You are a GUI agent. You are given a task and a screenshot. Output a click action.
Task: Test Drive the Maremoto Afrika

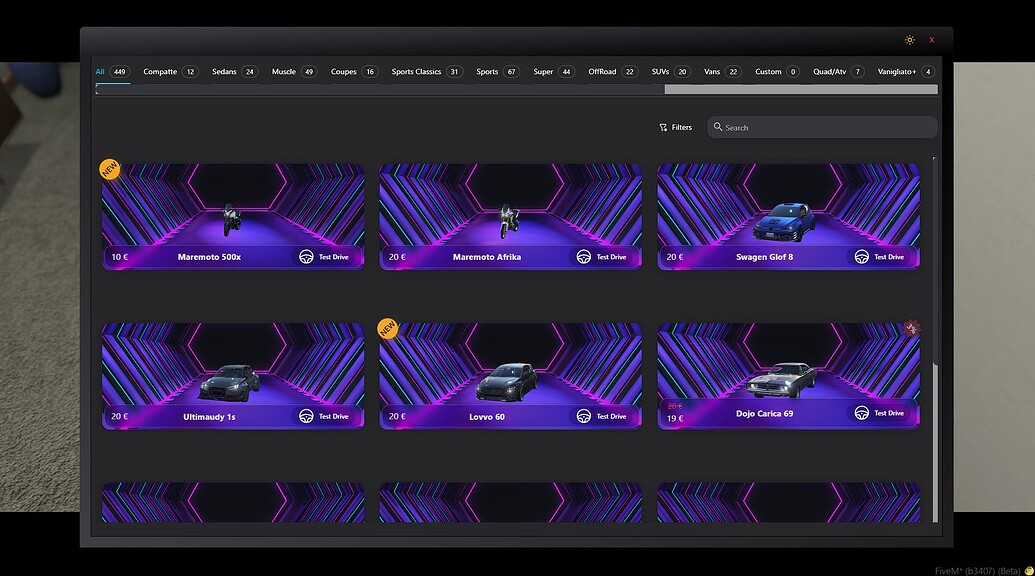tap(604, 257)
